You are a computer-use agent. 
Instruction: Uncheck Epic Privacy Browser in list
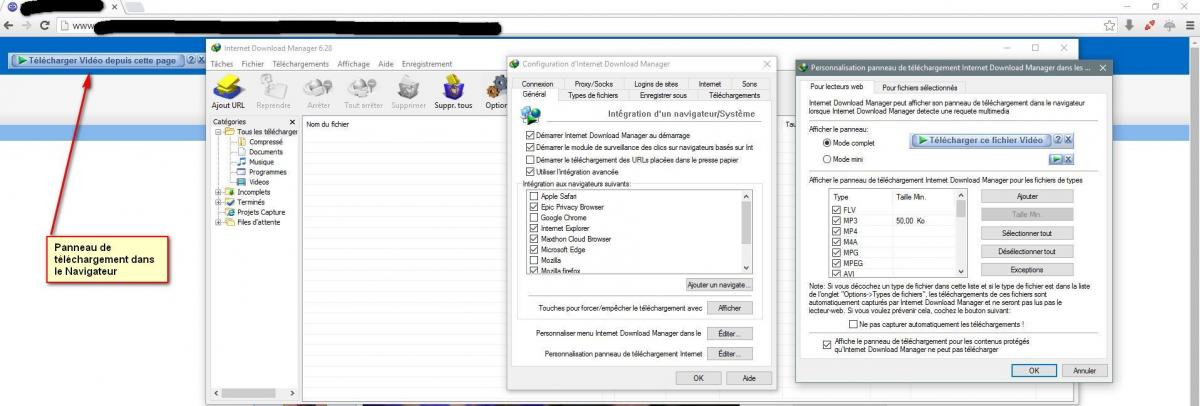coord(533,207)
